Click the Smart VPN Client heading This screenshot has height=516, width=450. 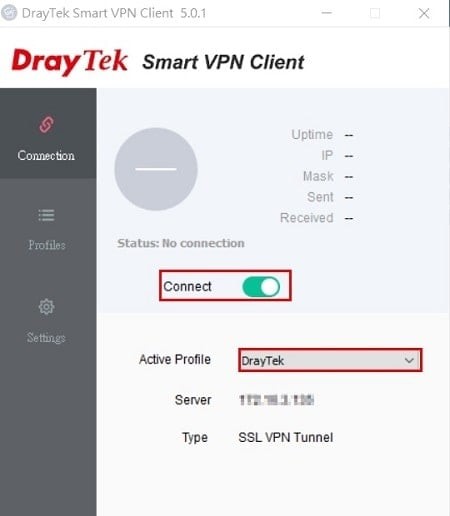coord(223,62)
